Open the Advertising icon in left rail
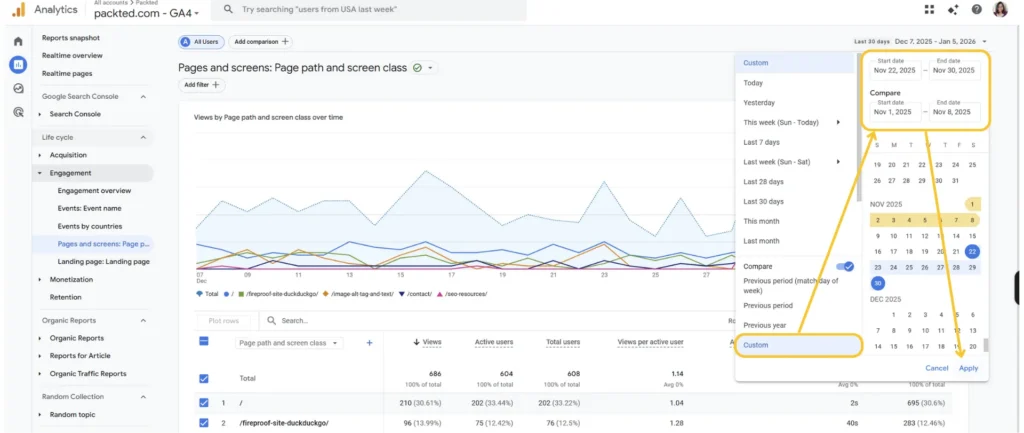 pos(18,112)
